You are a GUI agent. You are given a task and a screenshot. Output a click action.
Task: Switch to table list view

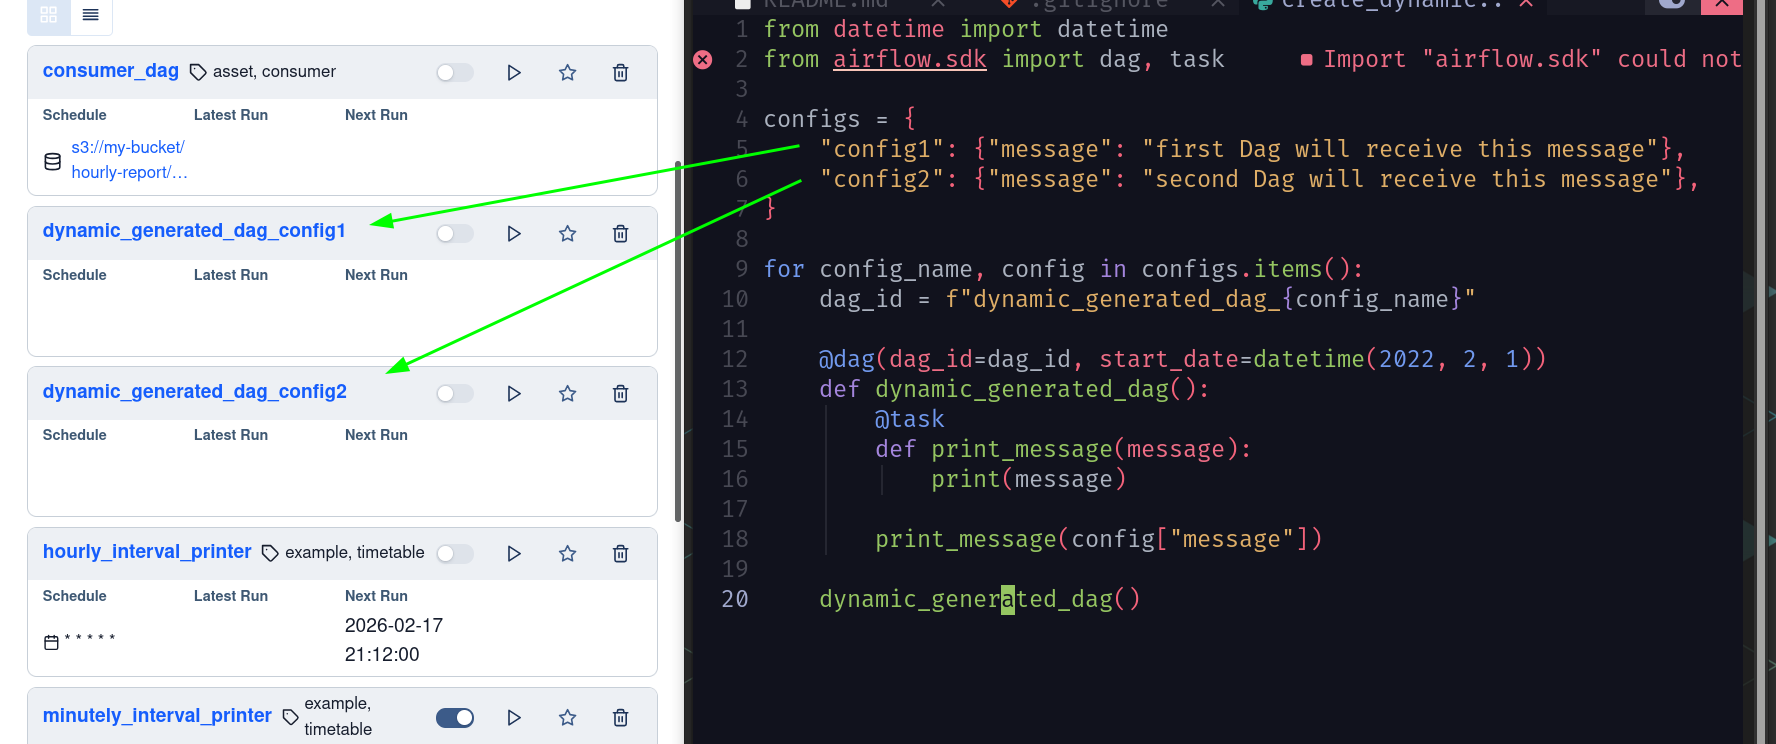click(x=91, y=15)
